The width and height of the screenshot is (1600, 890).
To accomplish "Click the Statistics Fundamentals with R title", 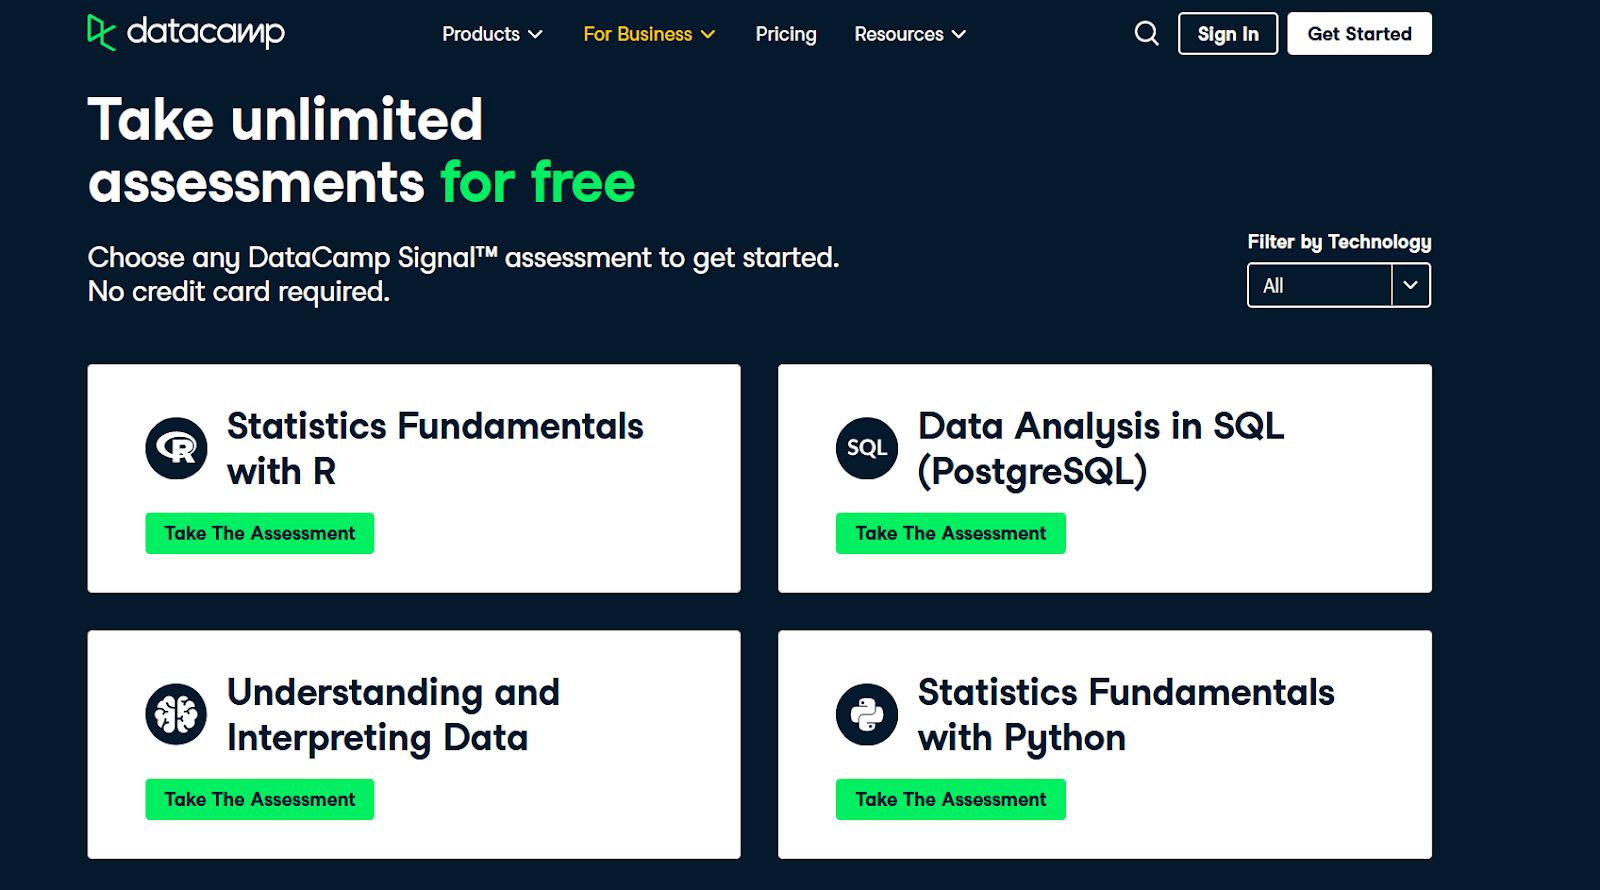I will tap(435, 448).
